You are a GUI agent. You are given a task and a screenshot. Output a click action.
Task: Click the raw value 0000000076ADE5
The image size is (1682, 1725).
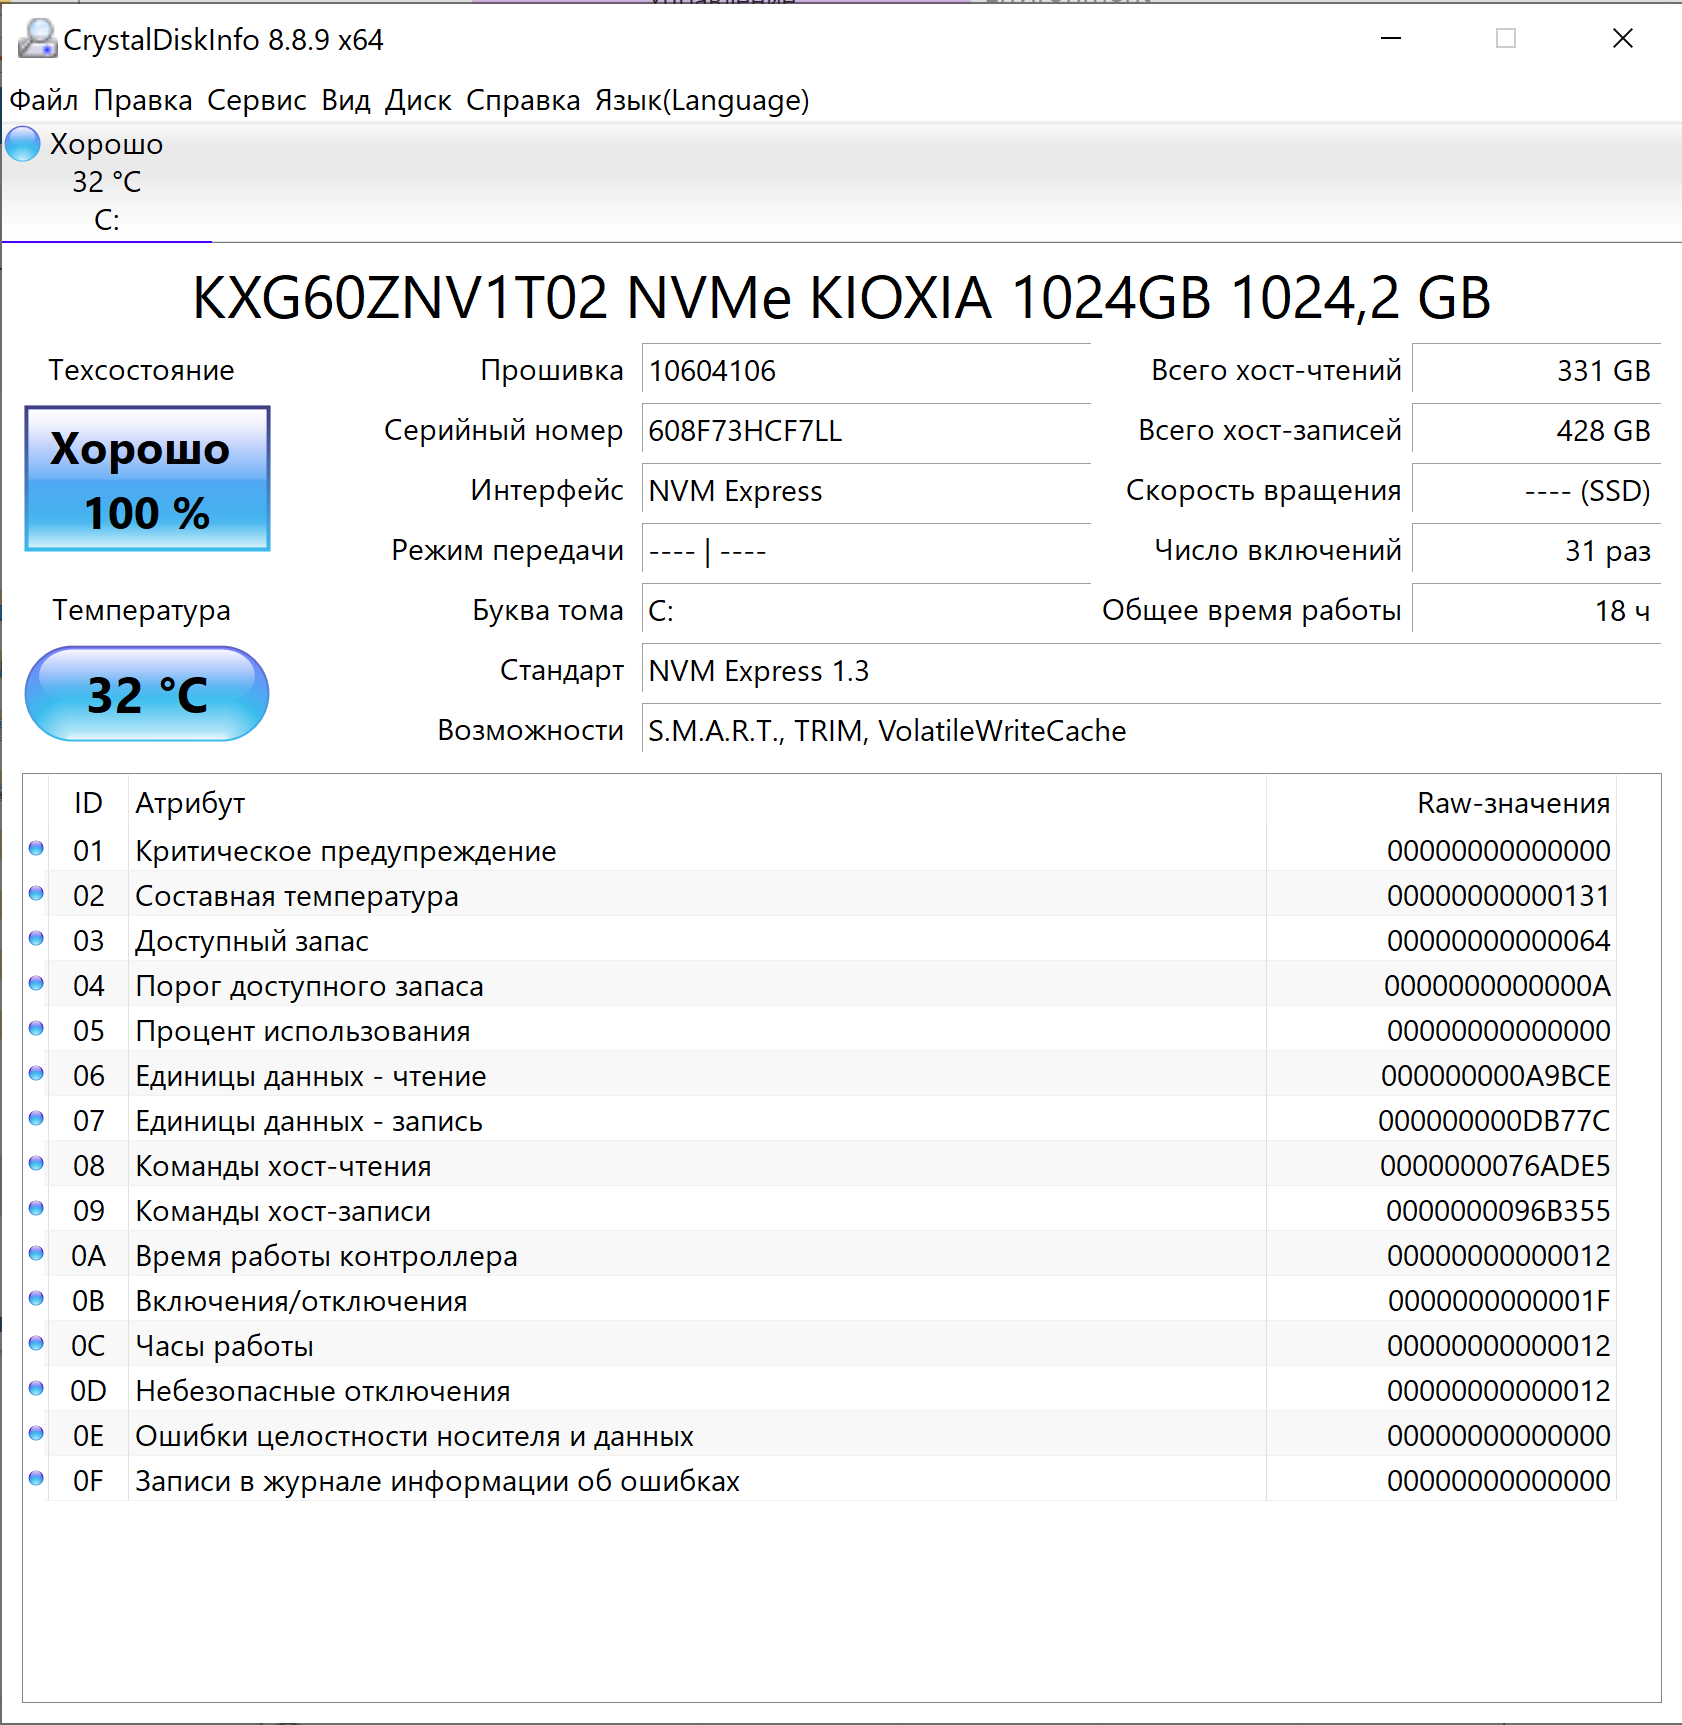tap(1495, 1166)
